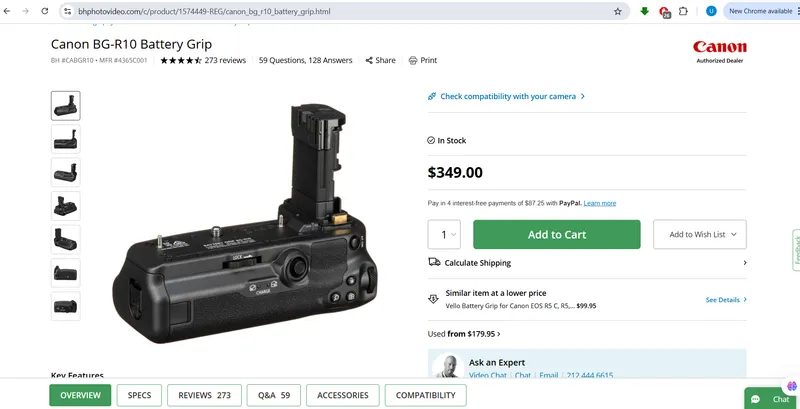
Task: Click Check compatibility with your camera
Action: [508, 96]
